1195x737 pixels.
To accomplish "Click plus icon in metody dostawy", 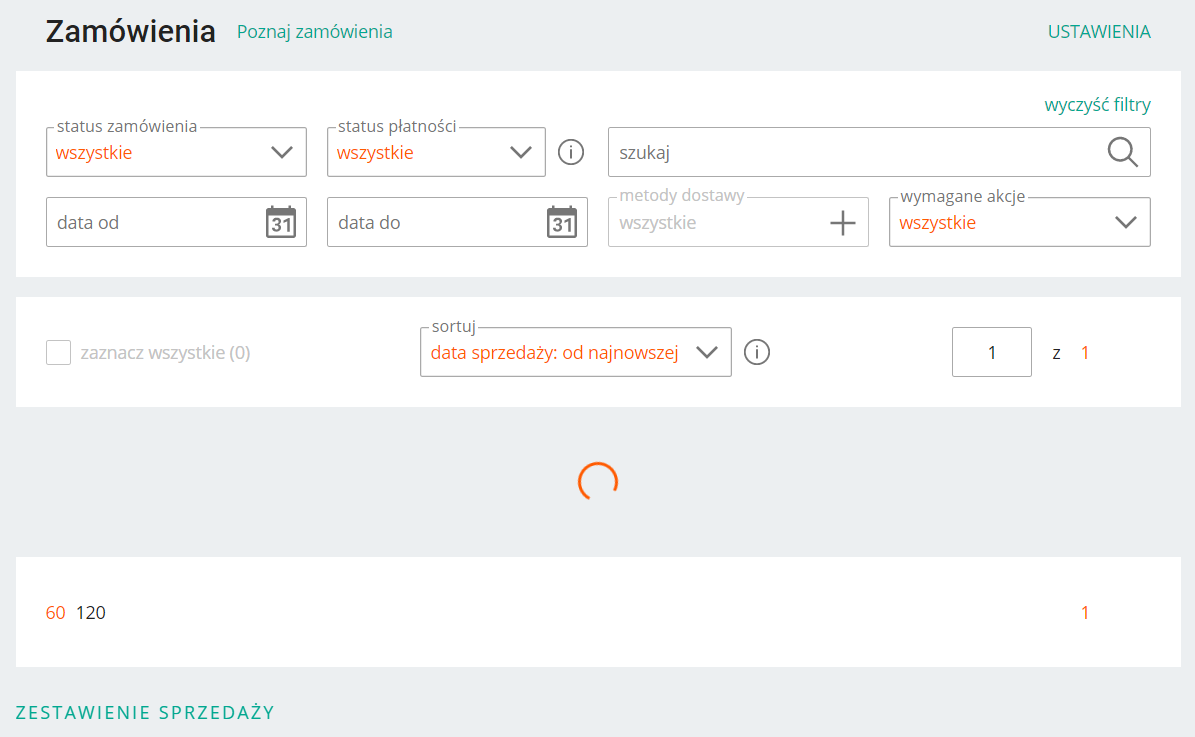I will tap(843, 222).
